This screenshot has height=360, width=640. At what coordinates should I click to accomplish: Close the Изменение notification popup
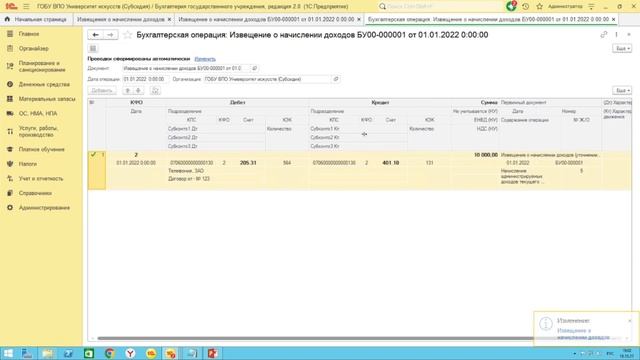pyautogui.click(x=630, y=321)
